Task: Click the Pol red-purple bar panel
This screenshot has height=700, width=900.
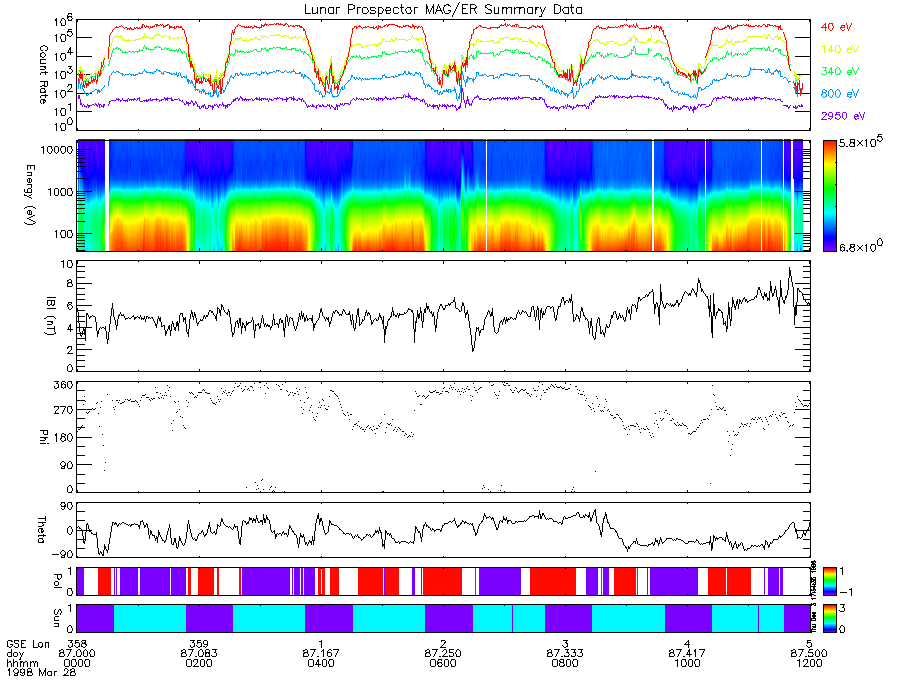Action: [443, 581]
